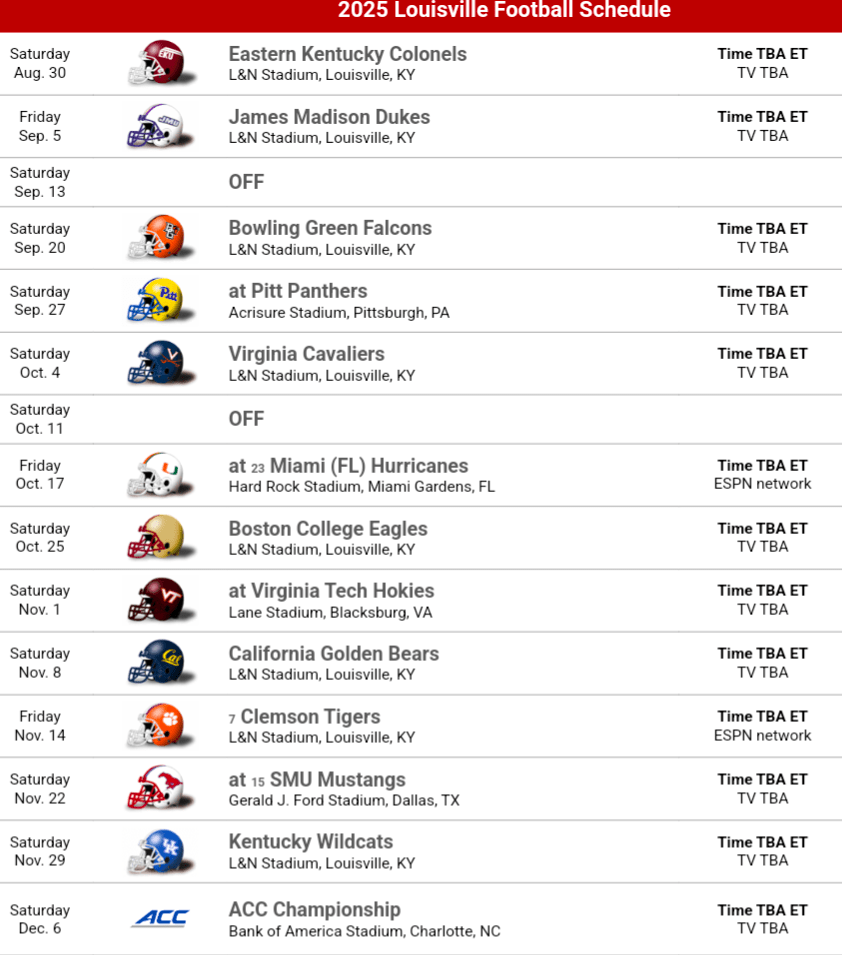
Task: Click the California Golden Bears helmet icon
Action: pos(156,662)
